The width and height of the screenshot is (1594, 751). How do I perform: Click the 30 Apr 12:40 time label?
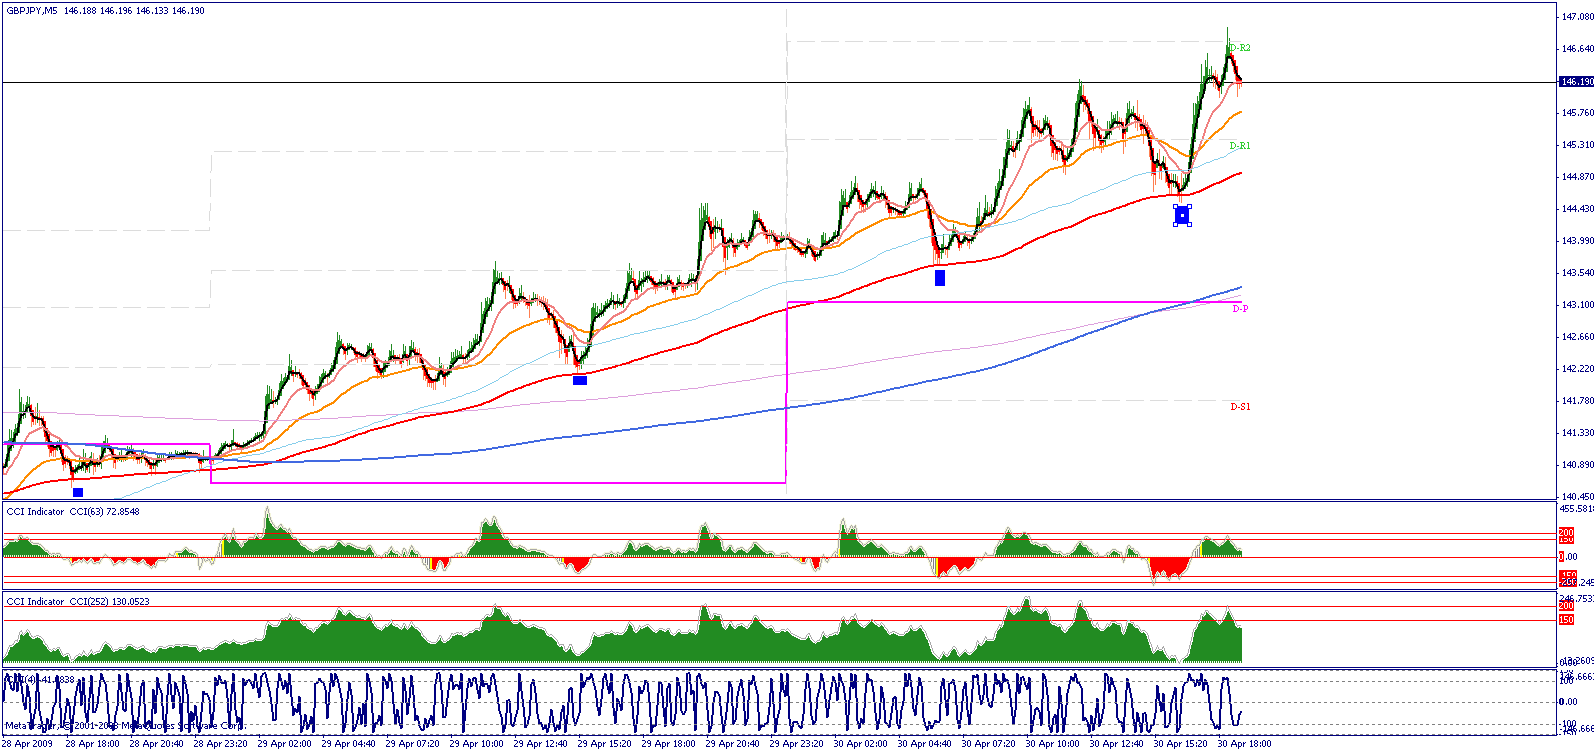pos(1117,744)
